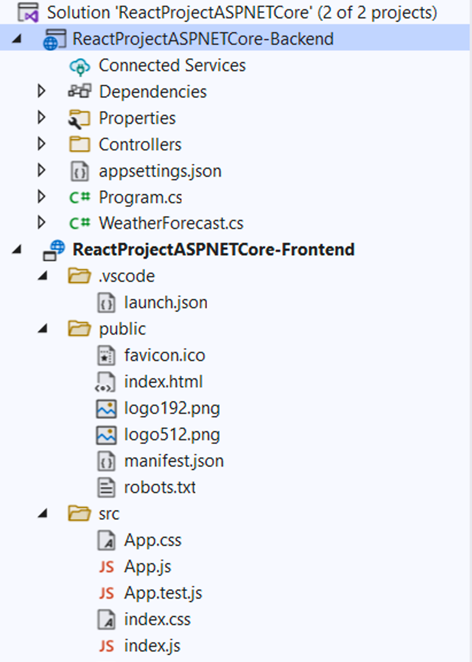Click the C# icon beside WeatherForecast.cs
This screenshot has height=662, width=472.
click(x=80, y=223)
